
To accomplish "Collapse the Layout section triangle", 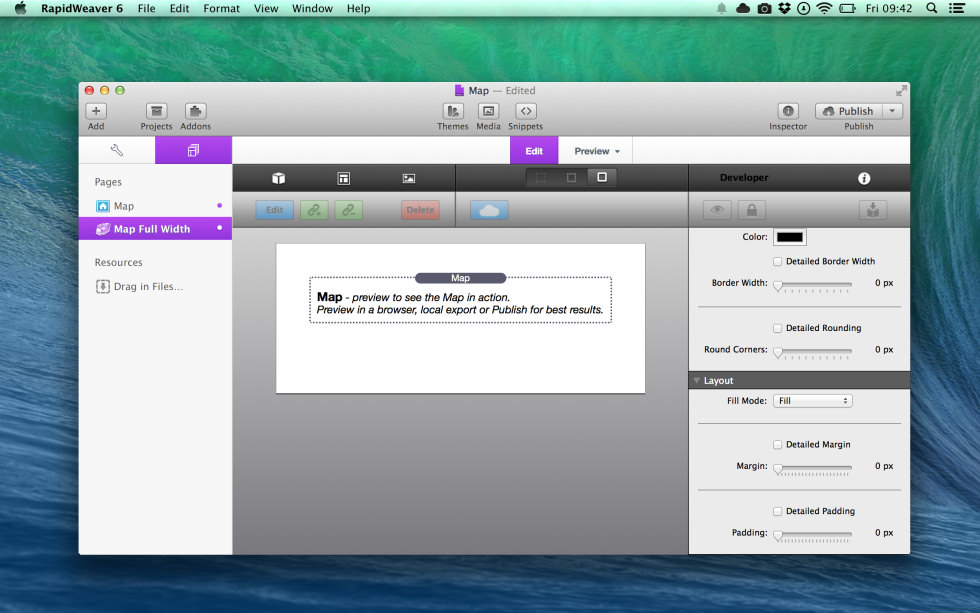I will click(696, 381).
